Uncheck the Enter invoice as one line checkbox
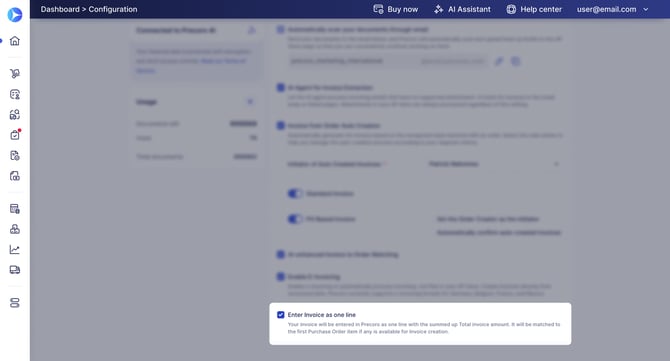670x361 pixels. point(281,315)
